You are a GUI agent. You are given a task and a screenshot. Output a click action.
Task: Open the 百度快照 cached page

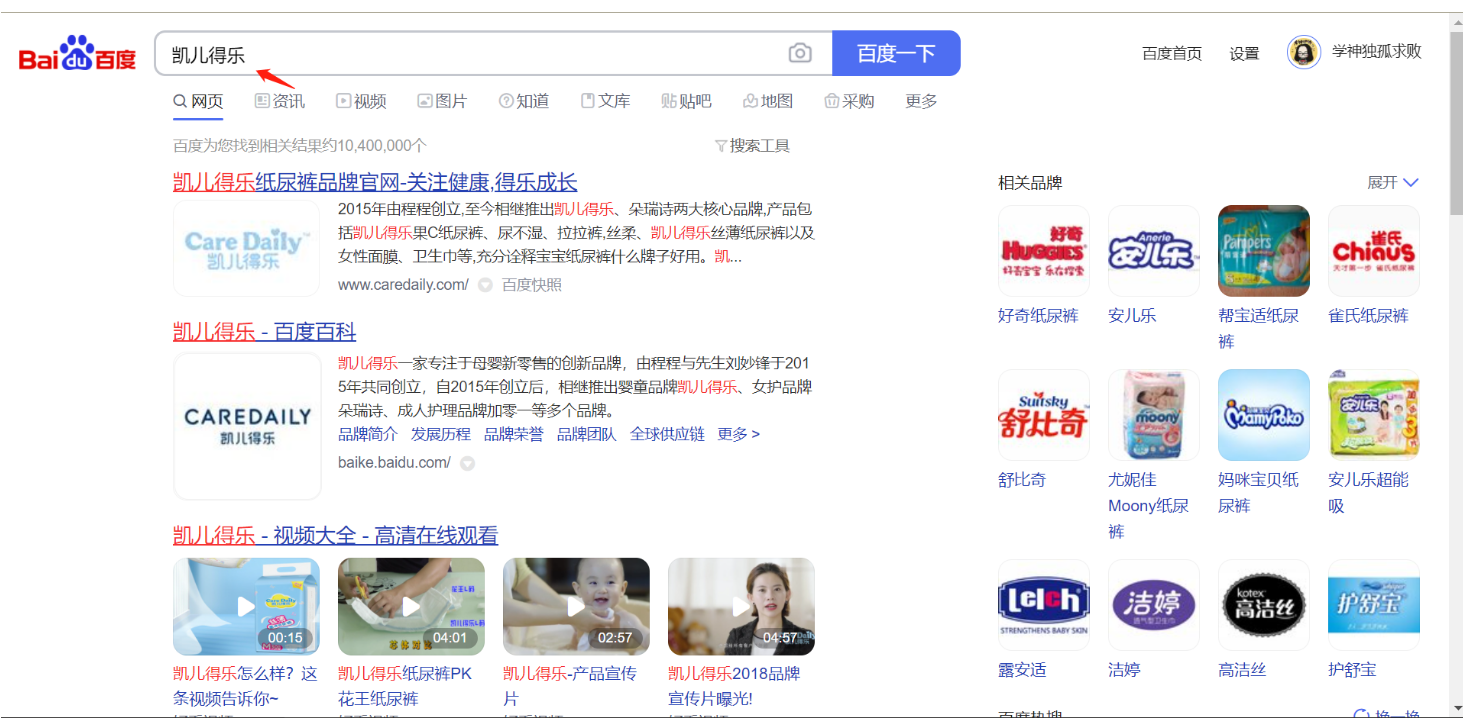[x=532, y=285]
